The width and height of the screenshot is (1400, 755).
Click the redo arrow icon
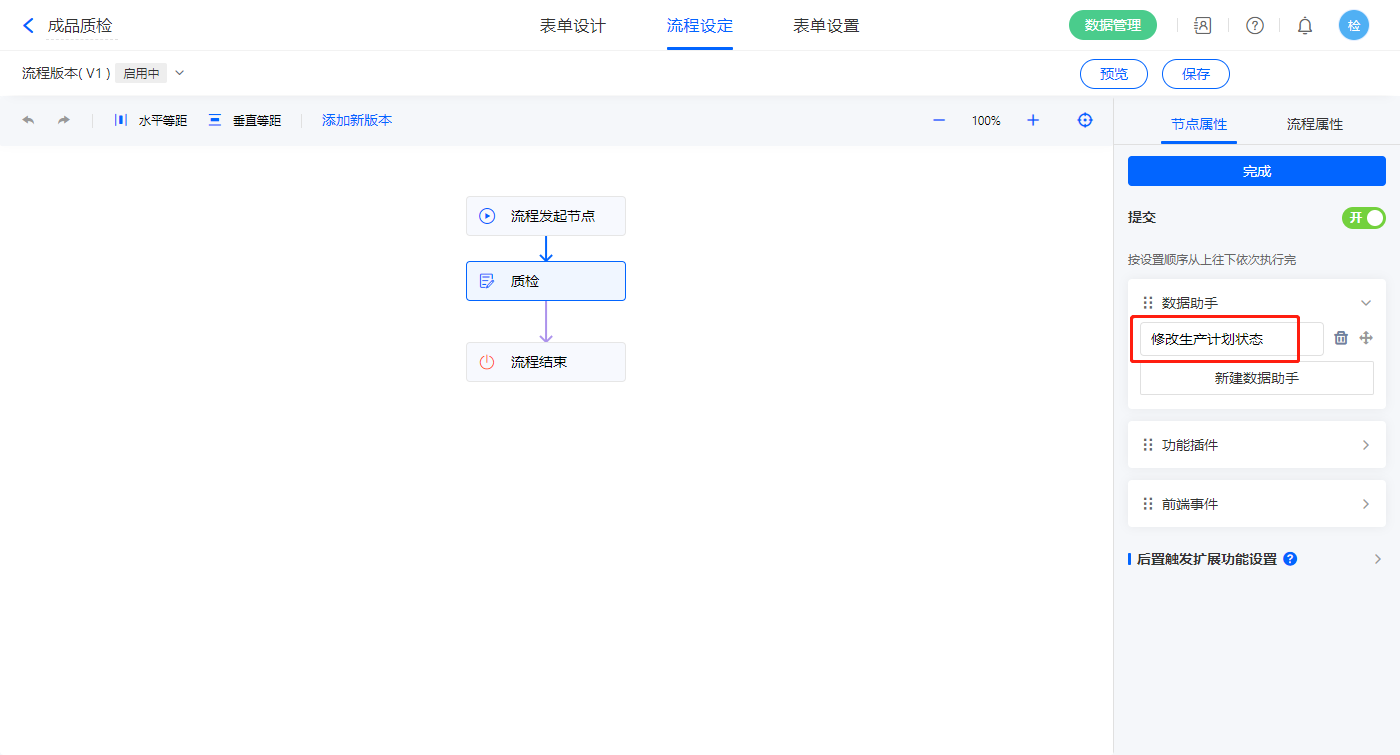(64, 120)
